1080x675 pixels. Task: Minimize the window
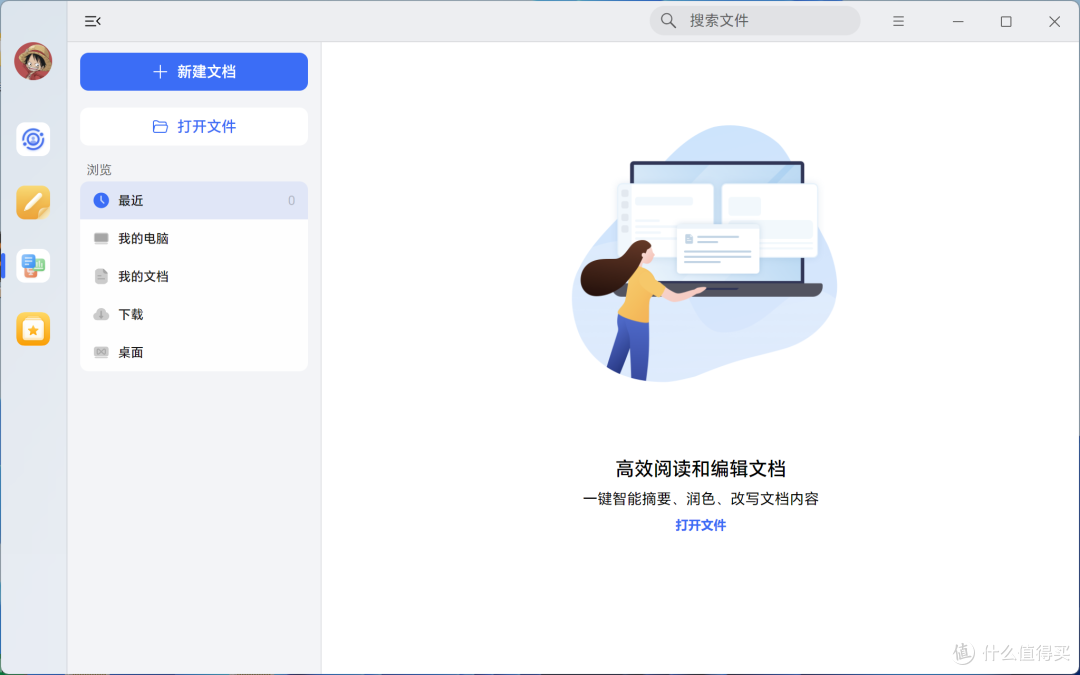click(958, 21)
